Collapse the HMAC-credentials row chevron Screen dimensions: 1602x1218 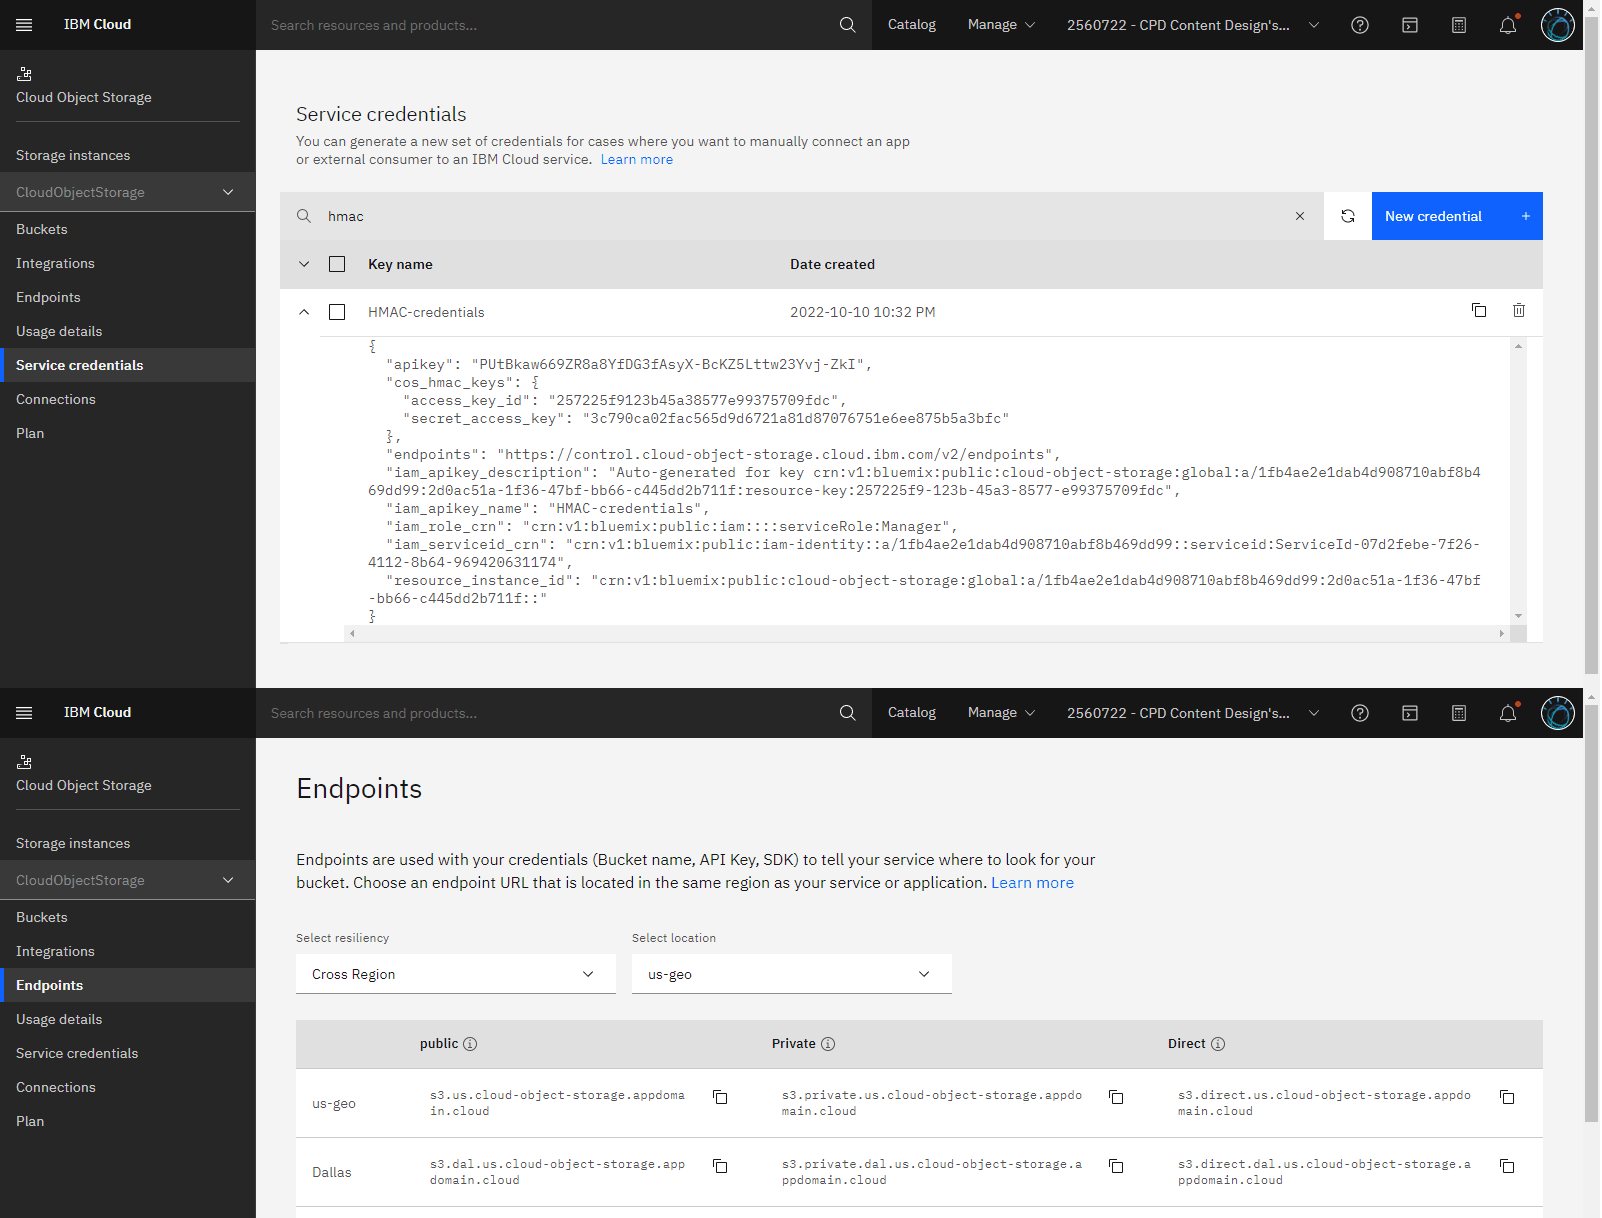[304, 312]
